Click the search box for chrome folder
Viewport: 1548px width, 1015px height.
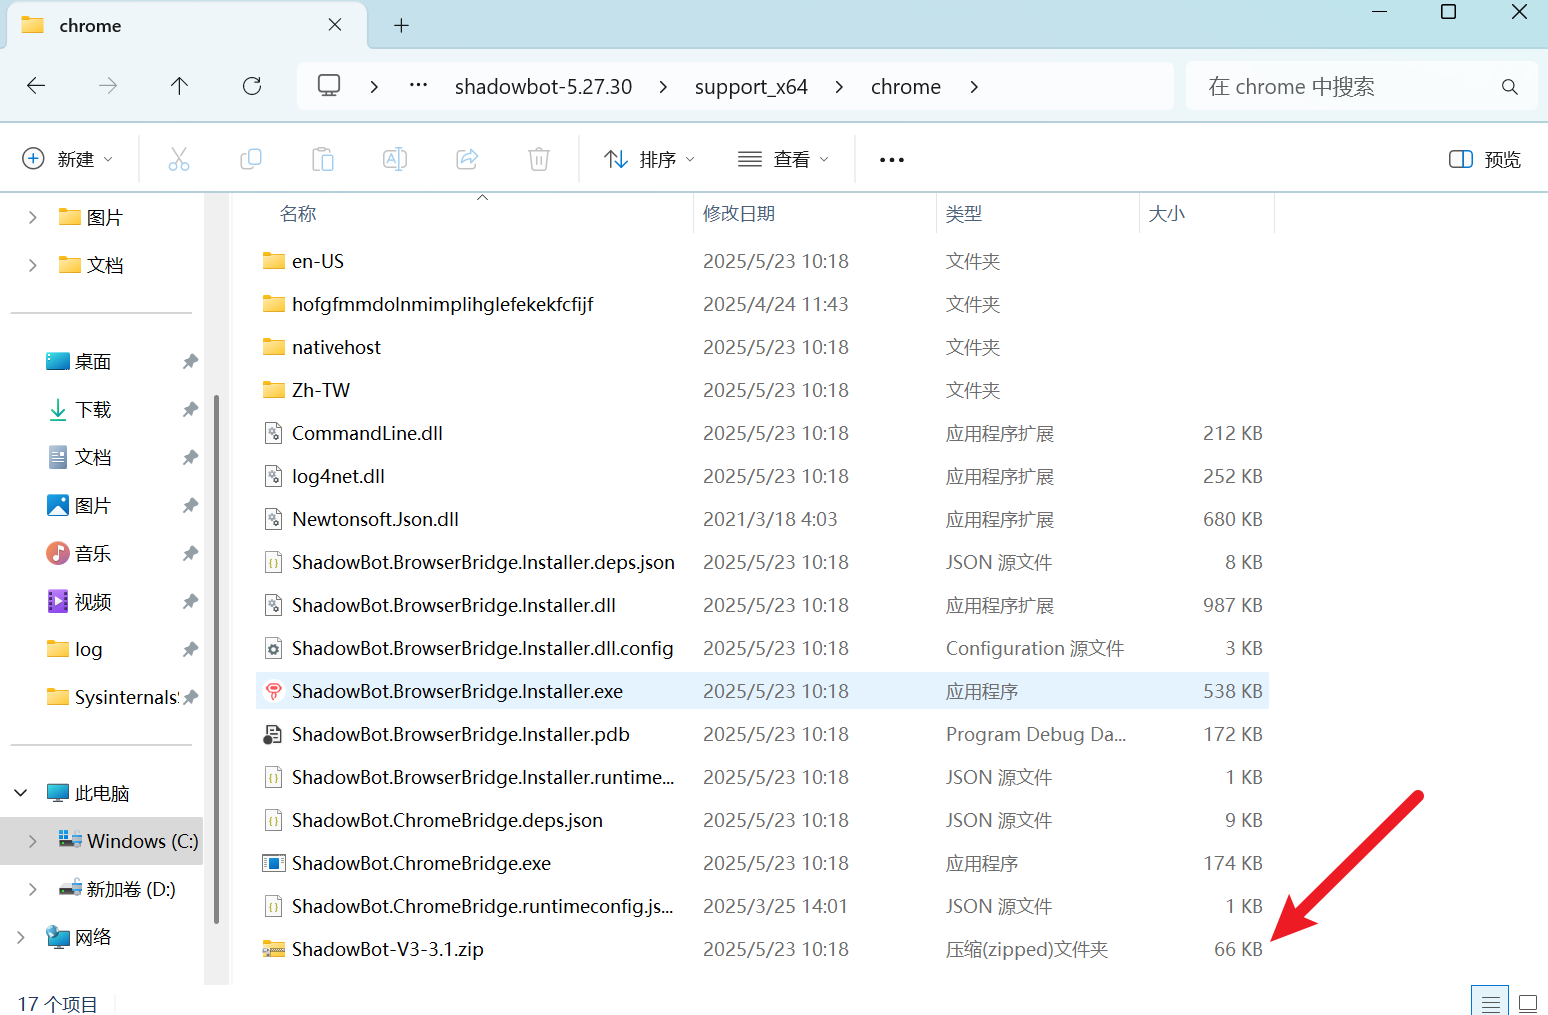coord(1350,87)
